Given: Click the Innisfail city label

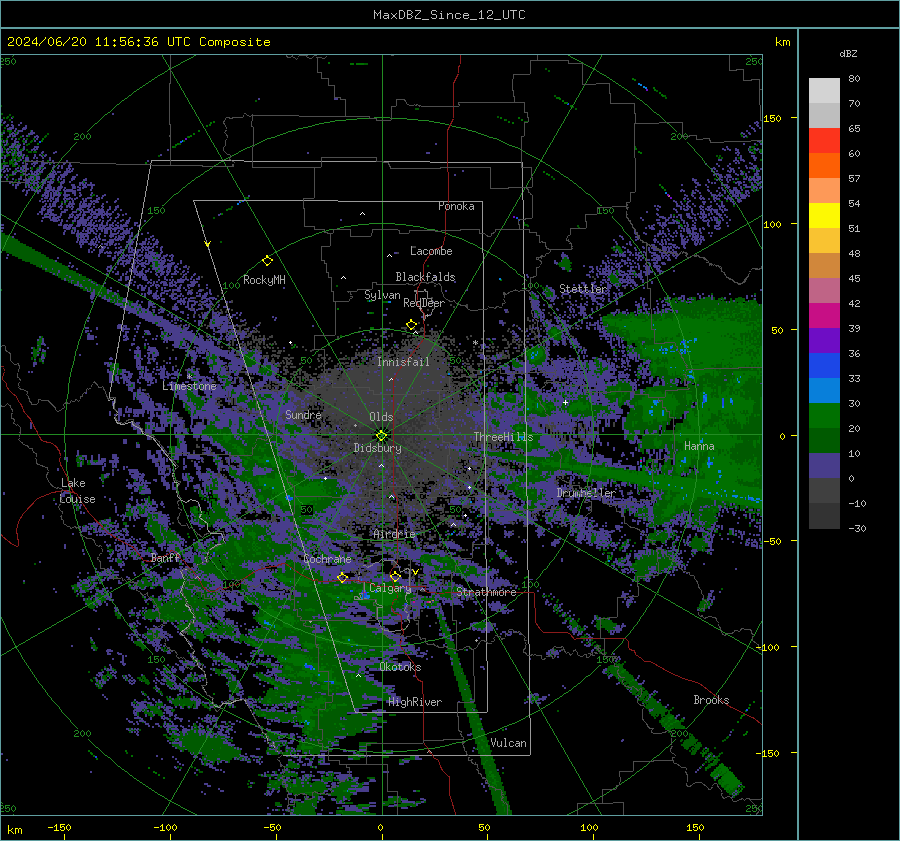Looking at the screenshot, I should point(403,362).
